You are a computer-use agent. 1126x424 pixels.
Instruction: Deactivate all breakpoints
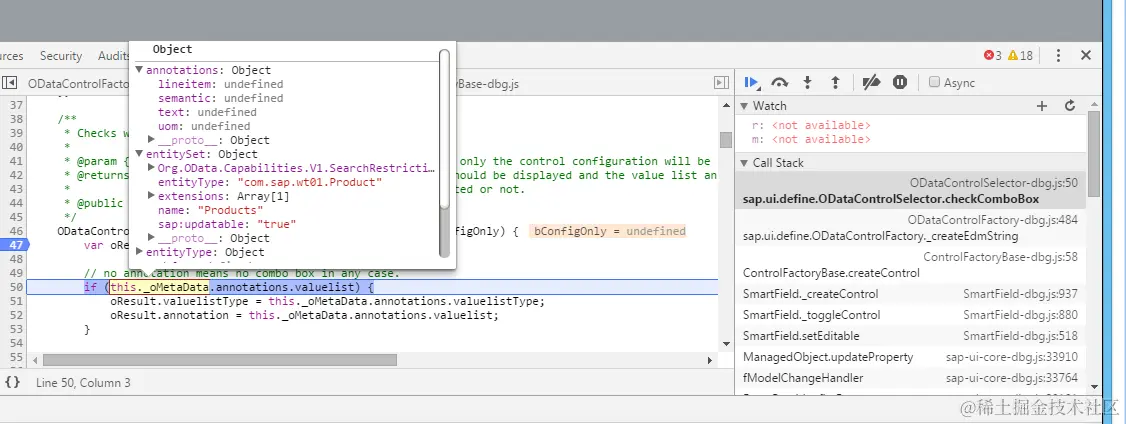point(871,83)
